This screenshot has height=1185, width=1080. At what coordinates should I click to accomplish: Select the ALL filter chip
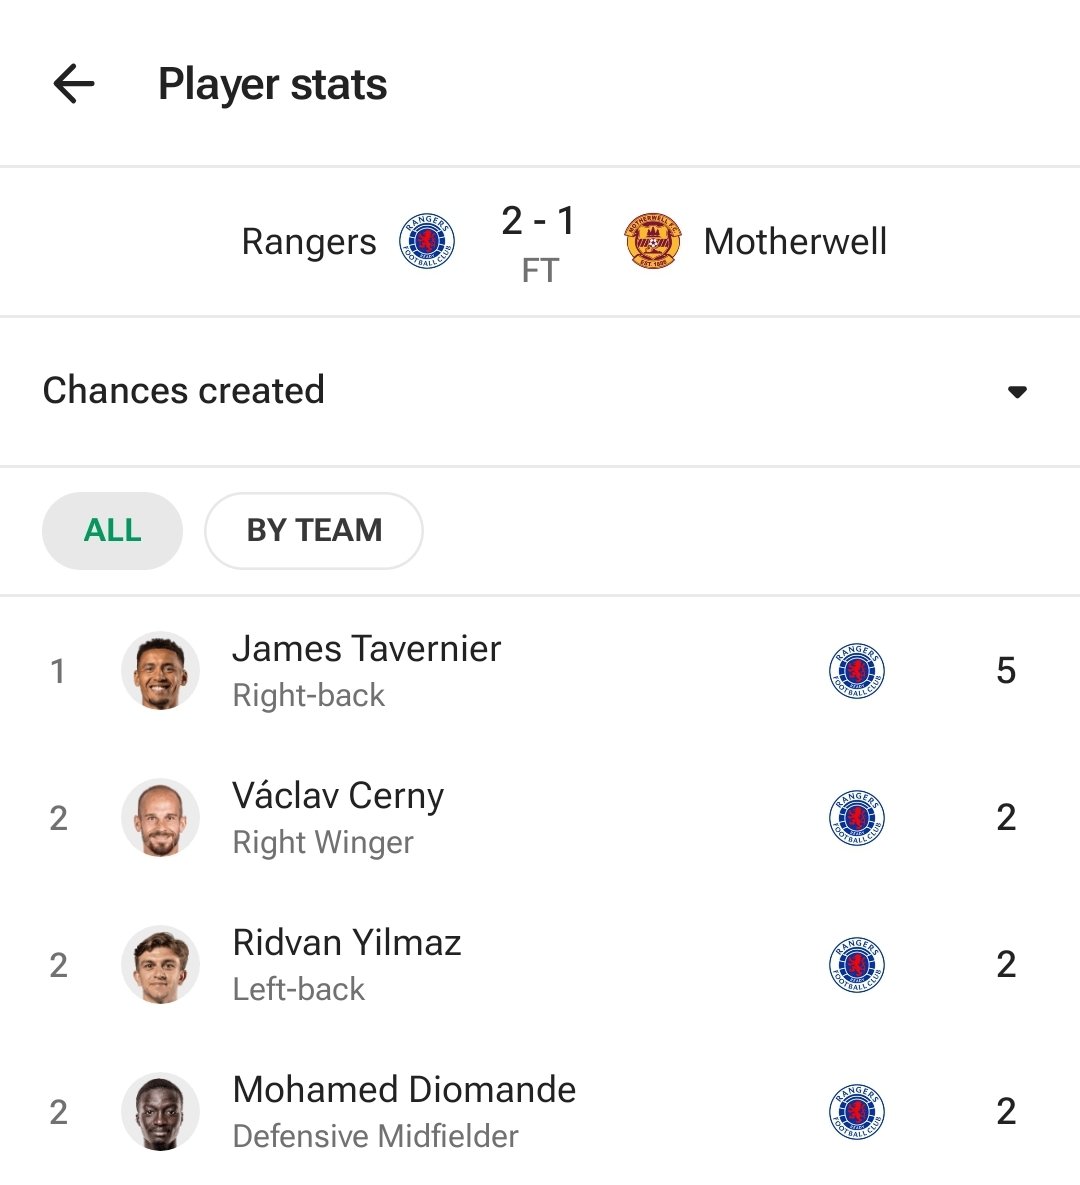pos(112,530)
